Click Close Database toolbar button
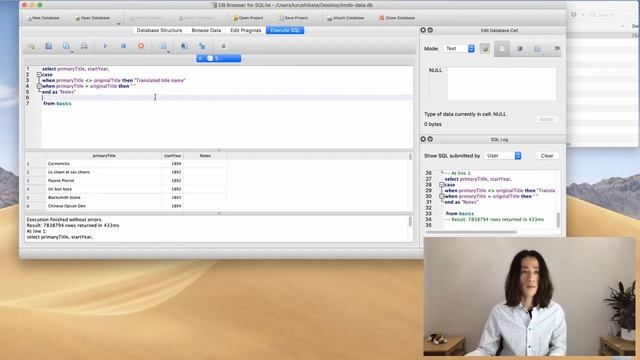Viewport: 640px width, 360px height. coord(397,18)
